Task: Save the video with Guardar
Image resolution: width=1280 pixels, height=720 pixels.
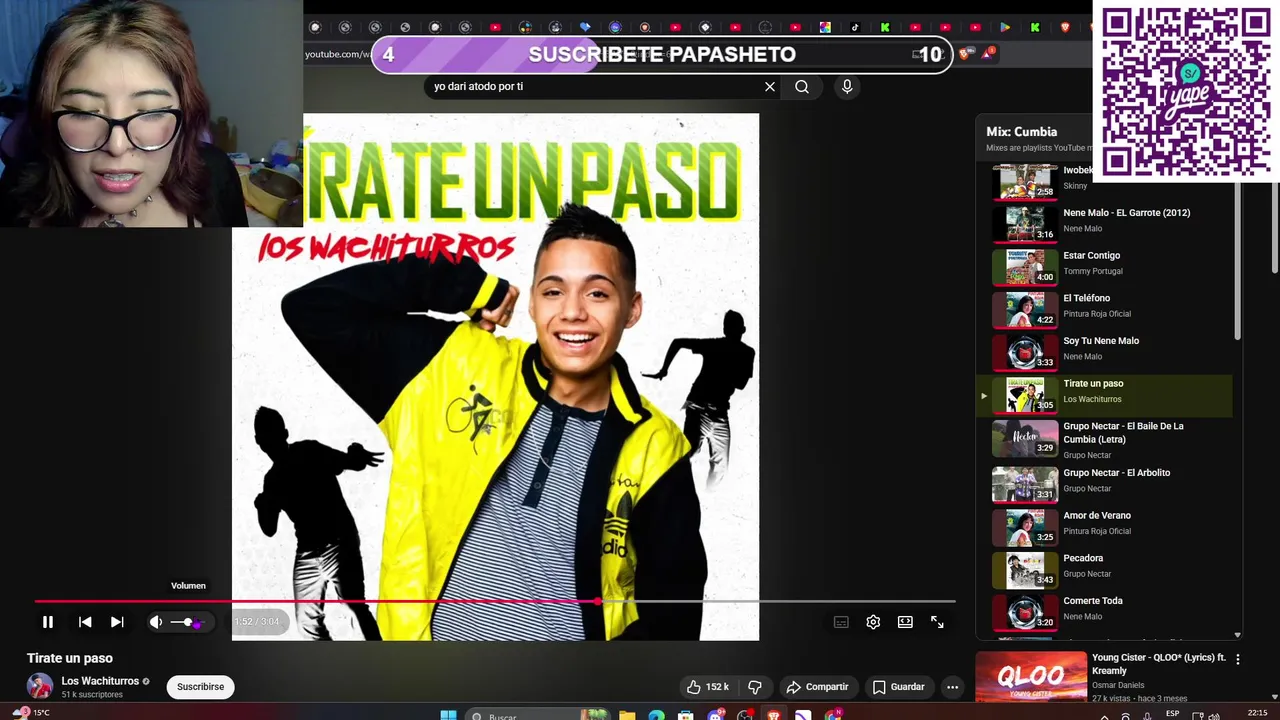Action: pyautogui.click(x=898, y=687)
